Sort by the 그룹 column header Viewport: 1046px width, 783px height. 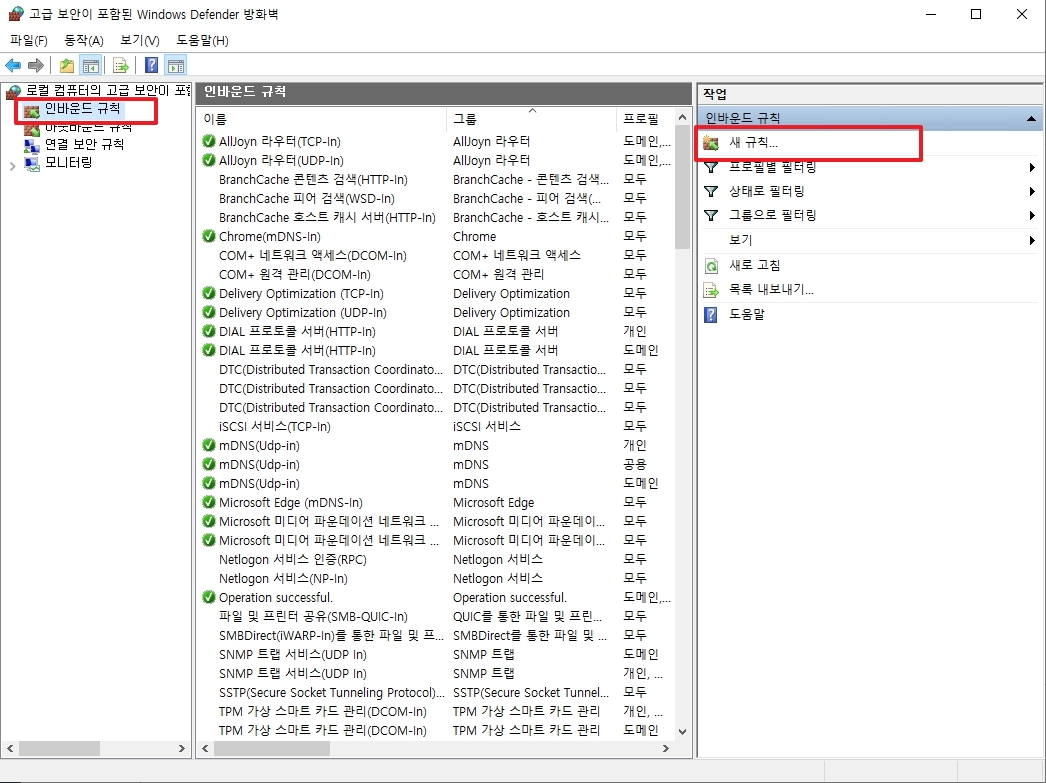[531, 119]
